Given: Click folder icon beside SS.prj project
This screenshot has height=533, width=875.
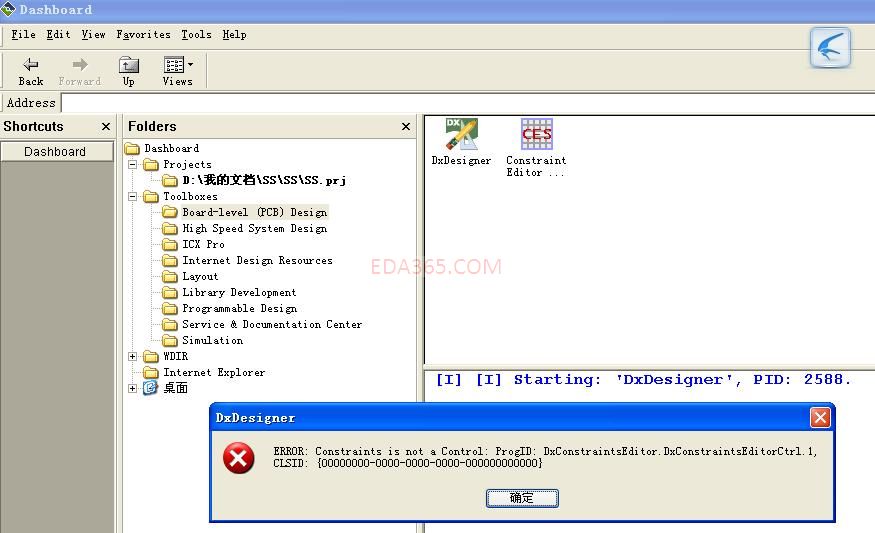Looking at the screenshot, I should [170, 181].
